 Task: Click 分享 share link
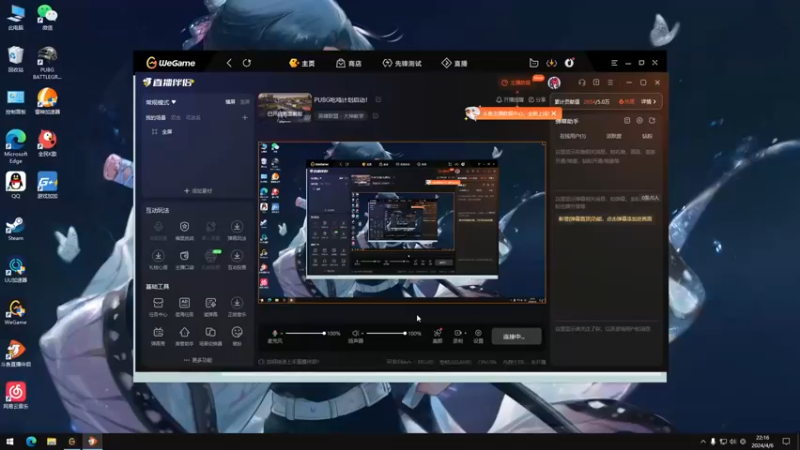coord(537,100)
